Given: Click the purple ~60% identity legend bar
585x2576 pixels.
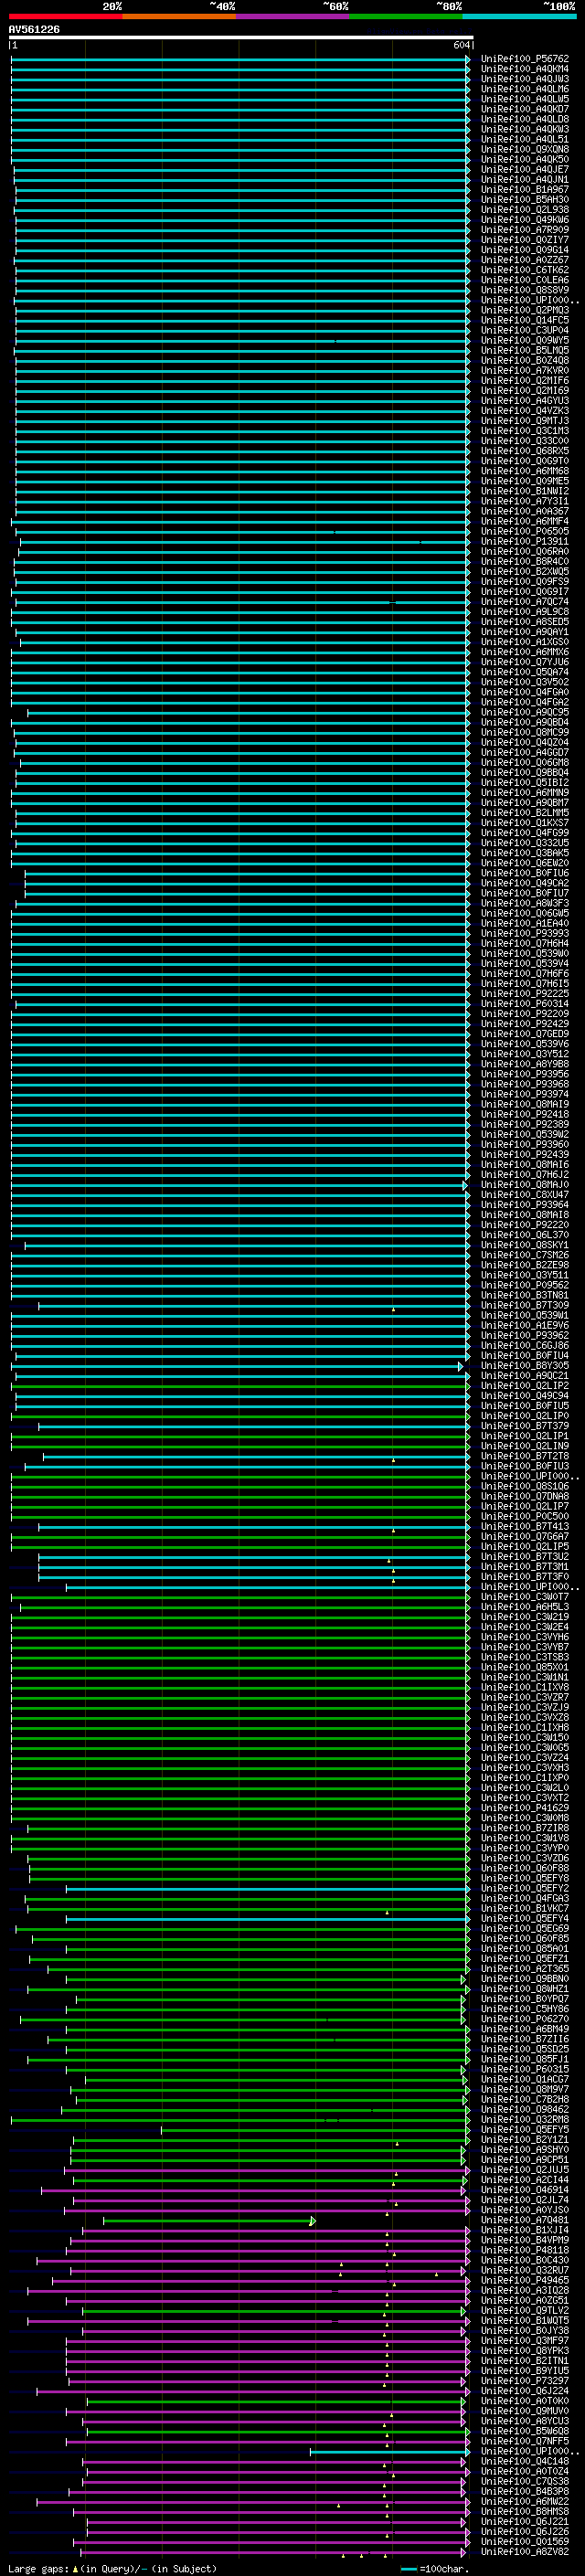Looking at the screenshot, I should tap(293, 16).
